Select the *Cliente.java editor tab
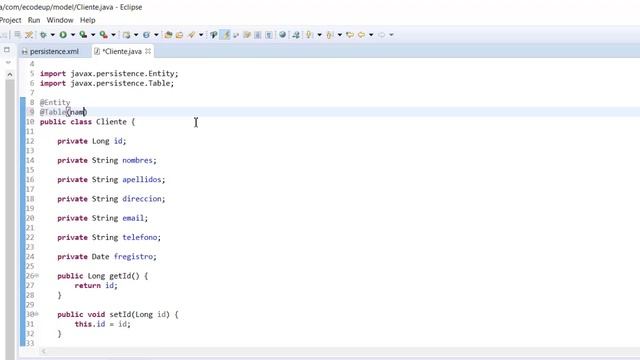Viewport: 640px width, 360px height. (x=122, y=51)
